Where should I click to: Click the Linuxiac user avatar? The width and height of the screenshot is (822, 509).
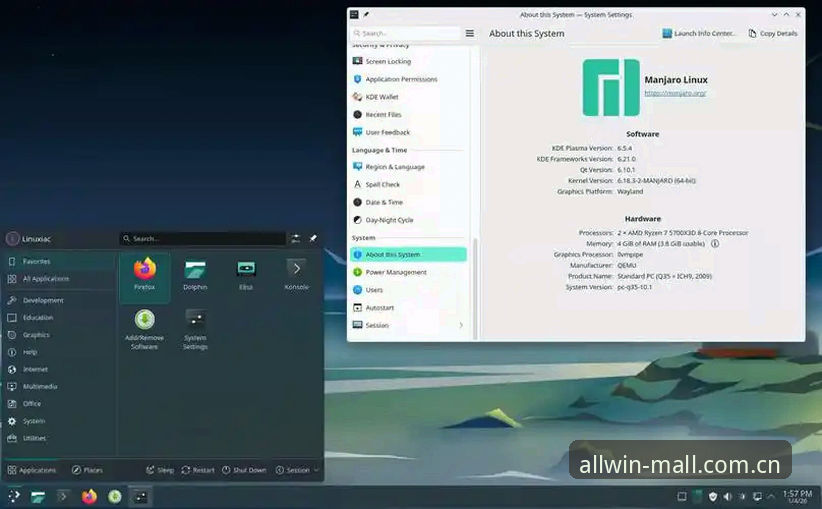[13, 239]
